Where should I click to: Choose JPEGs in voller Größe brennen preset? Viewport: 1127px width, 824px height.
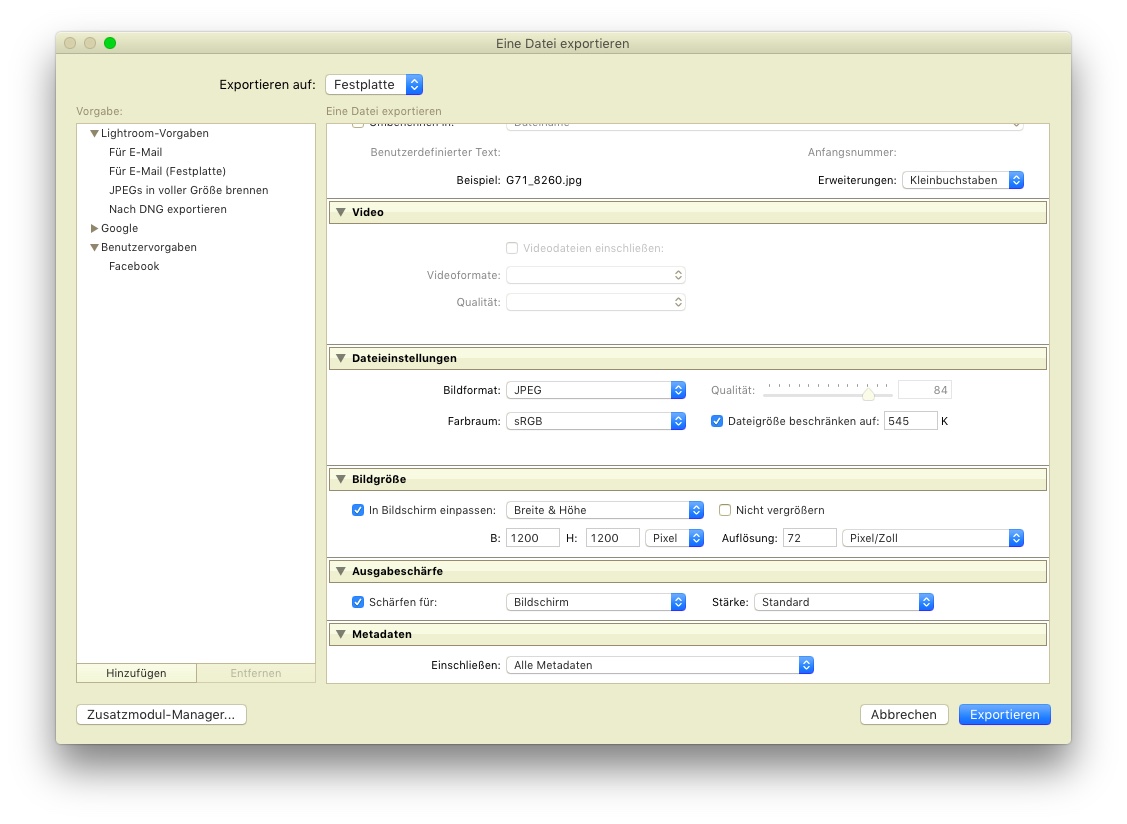click(x=188, y=191)
